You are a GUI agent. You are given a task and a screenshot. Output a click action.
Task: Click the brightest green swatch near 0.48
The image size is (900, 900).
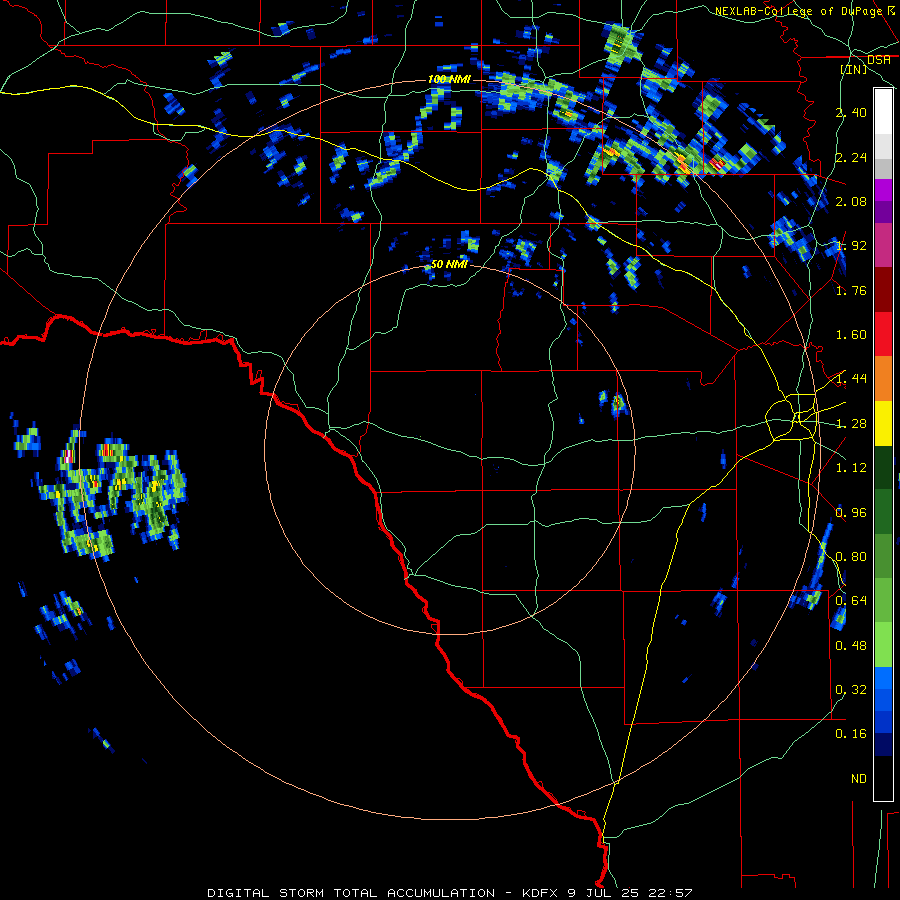(x=883, y=645)
